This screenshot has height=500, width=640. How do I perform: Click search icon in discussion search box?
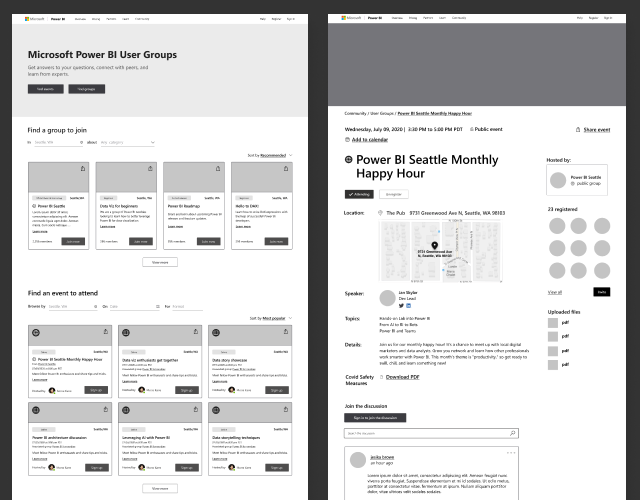click(513, 433)
